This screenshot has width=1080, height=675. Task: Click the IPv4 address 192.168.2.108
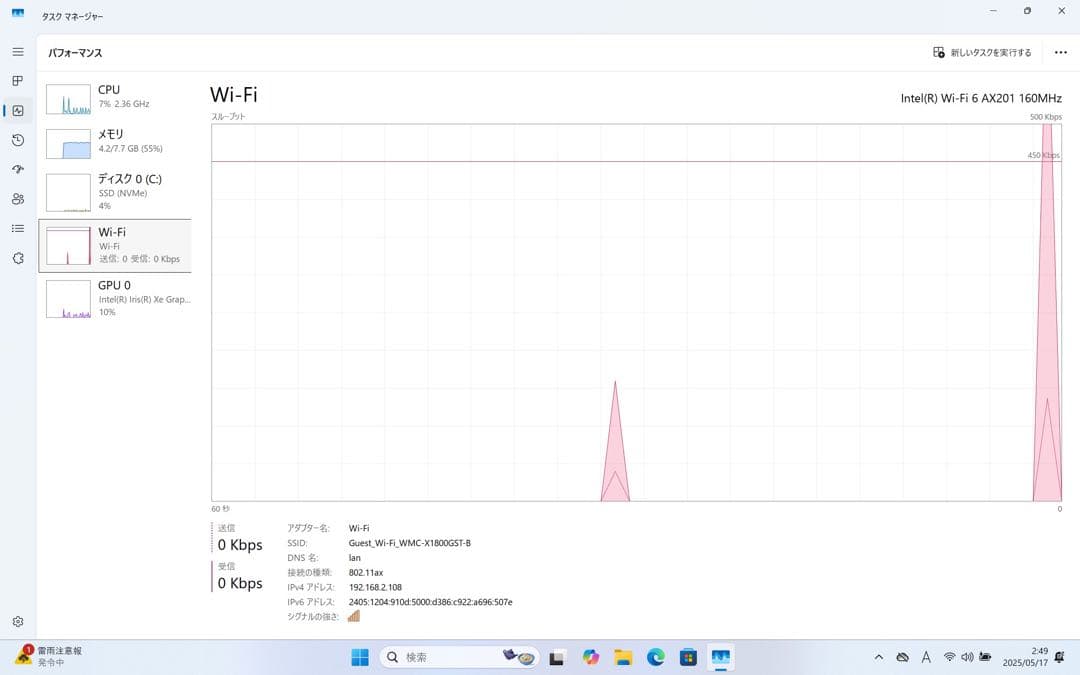click(375, 588)
